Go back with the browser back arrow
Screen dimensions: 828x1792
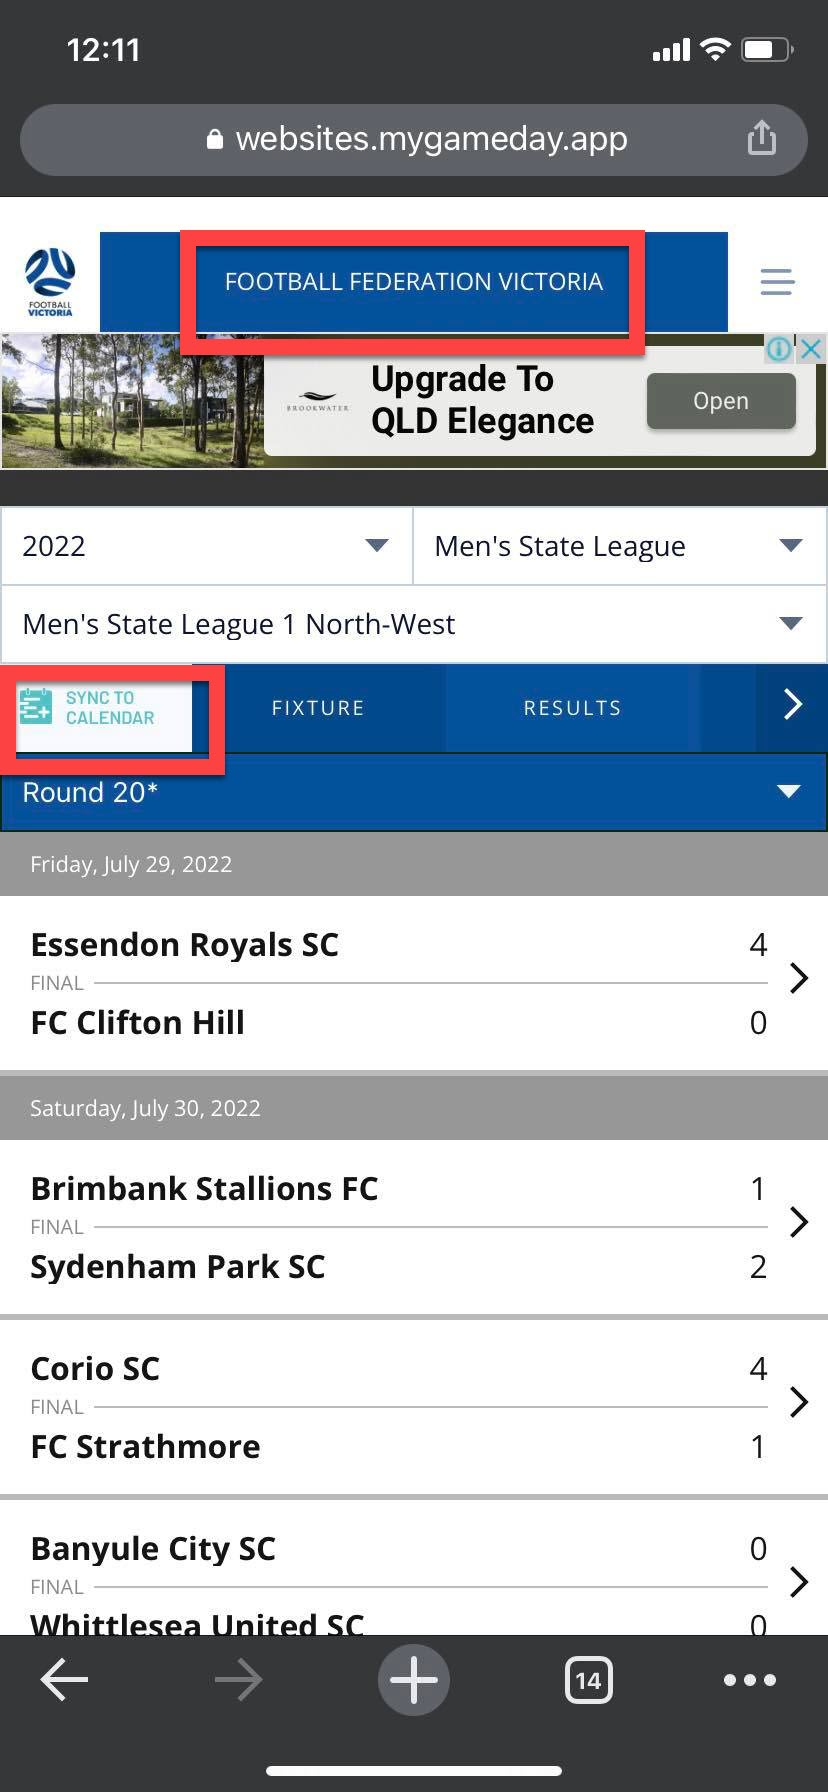pyautogui.click(x=64, y=1680)
